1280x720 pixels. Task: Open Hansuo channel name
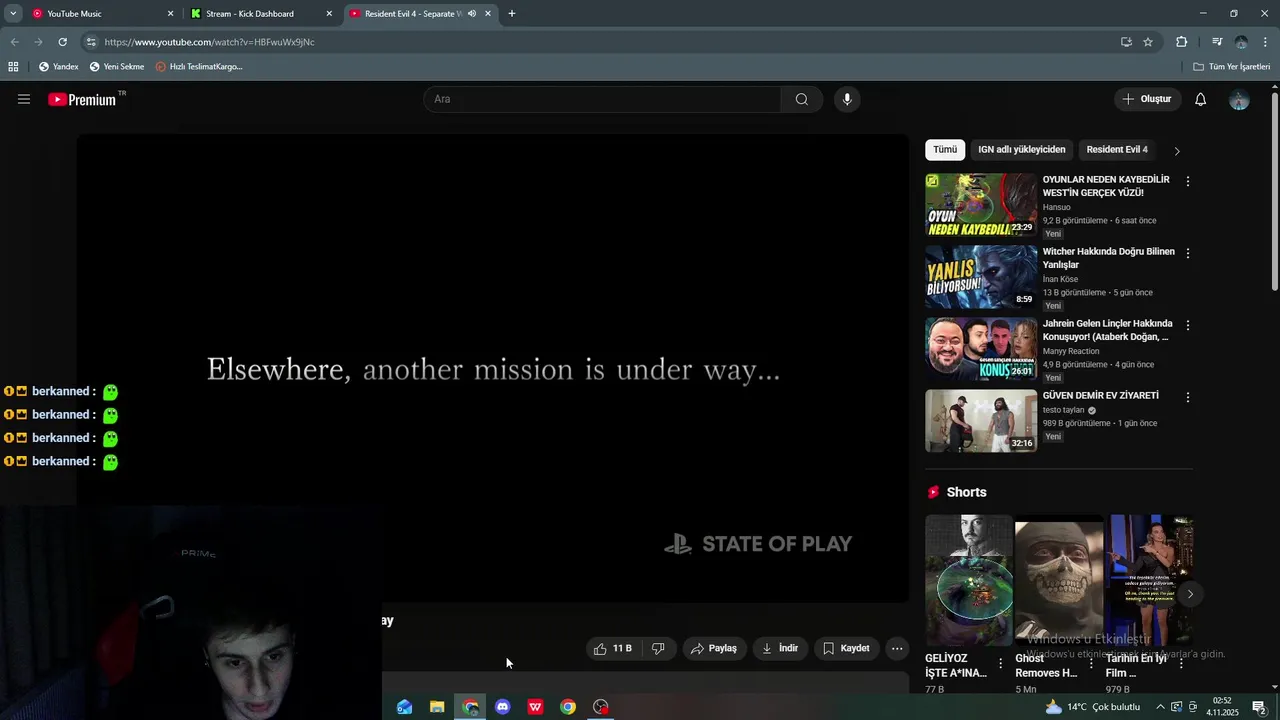coord(1056,207)
